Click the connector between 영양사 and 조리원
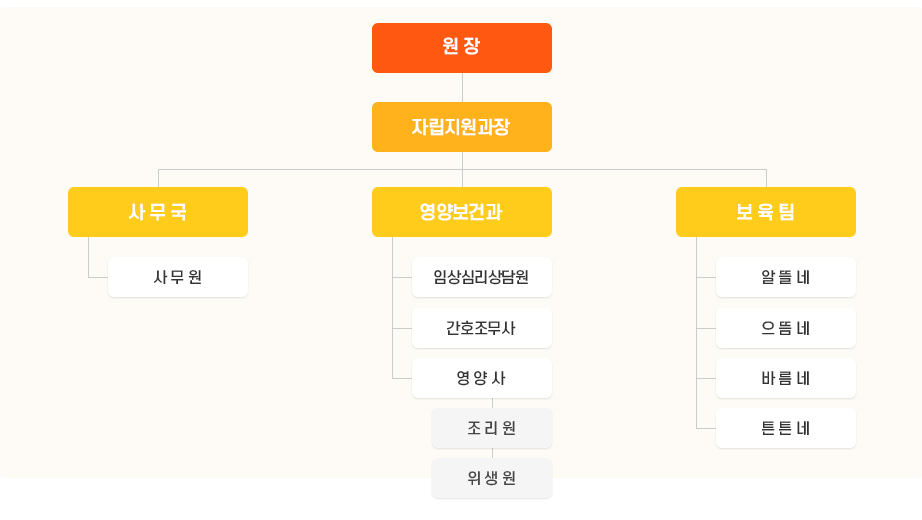 492,404
